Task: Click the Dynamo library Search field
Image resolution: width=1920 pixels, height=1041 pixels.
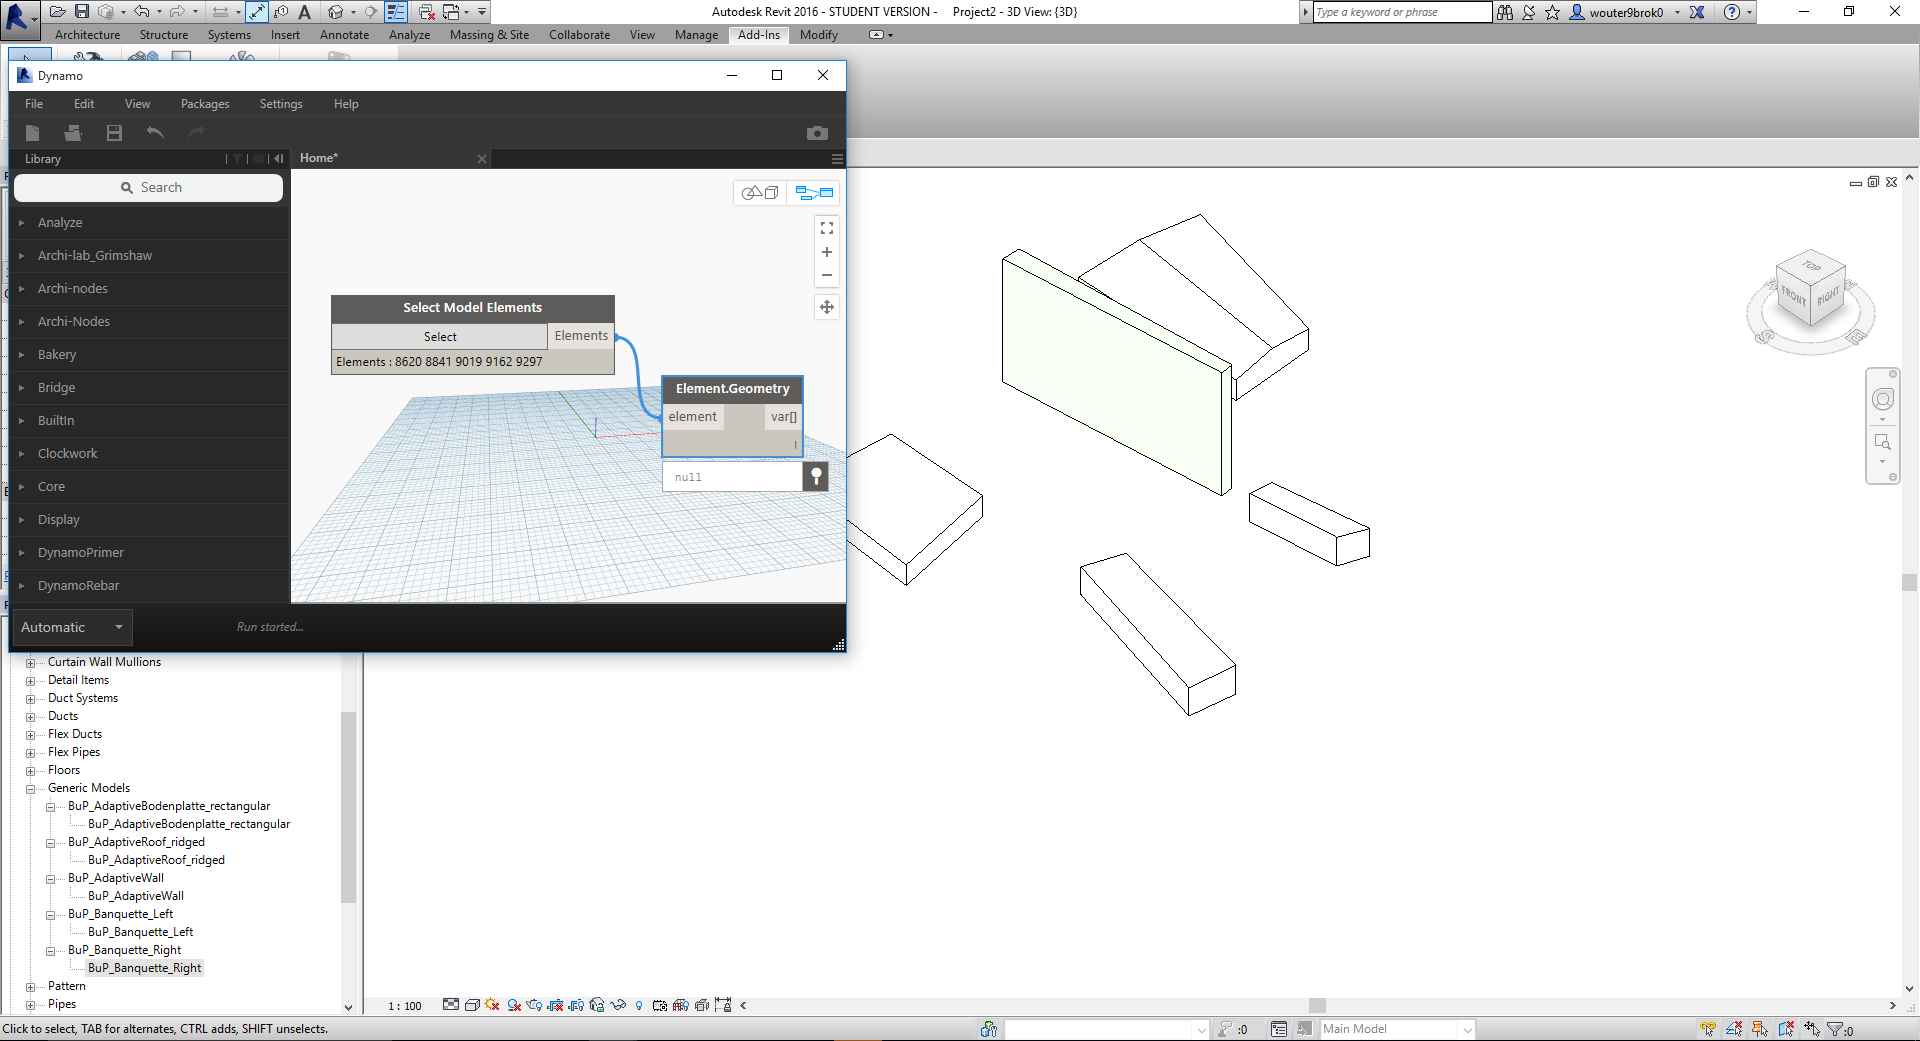Action: point(149,188)
